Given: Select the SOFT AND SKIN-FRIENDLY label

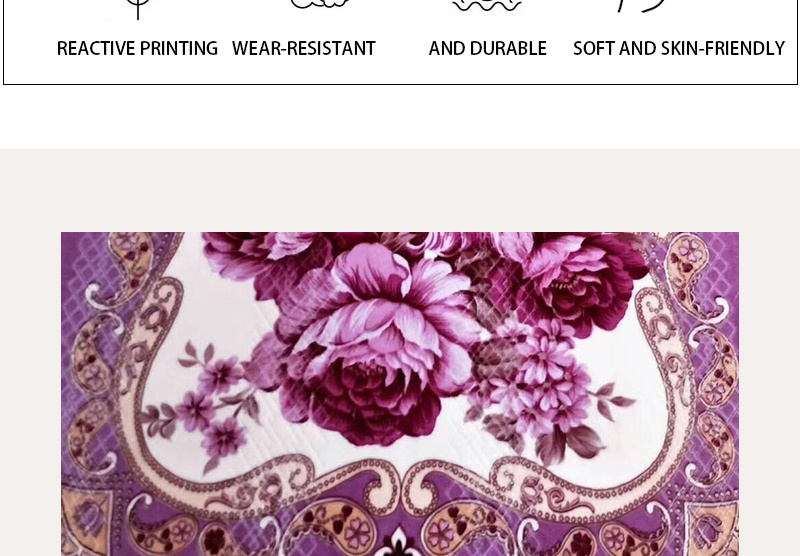Looking at the screenshot, I should coord(679,48).
